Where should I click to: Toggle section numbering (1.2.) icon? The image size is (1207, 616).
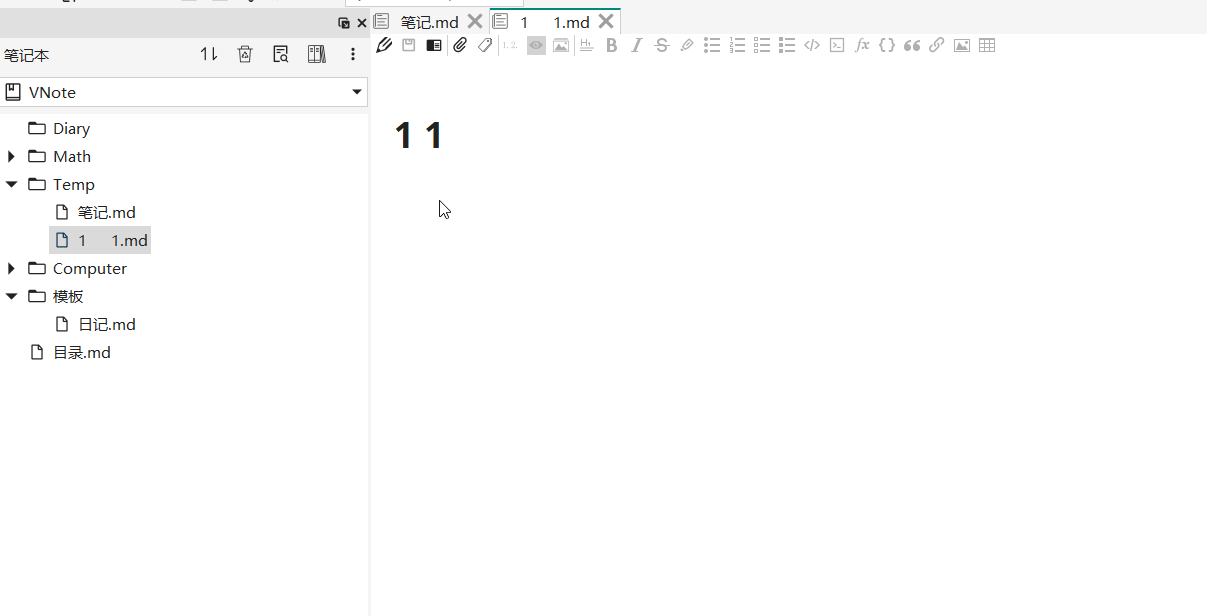pyautogui.click(x=510, y=45)
